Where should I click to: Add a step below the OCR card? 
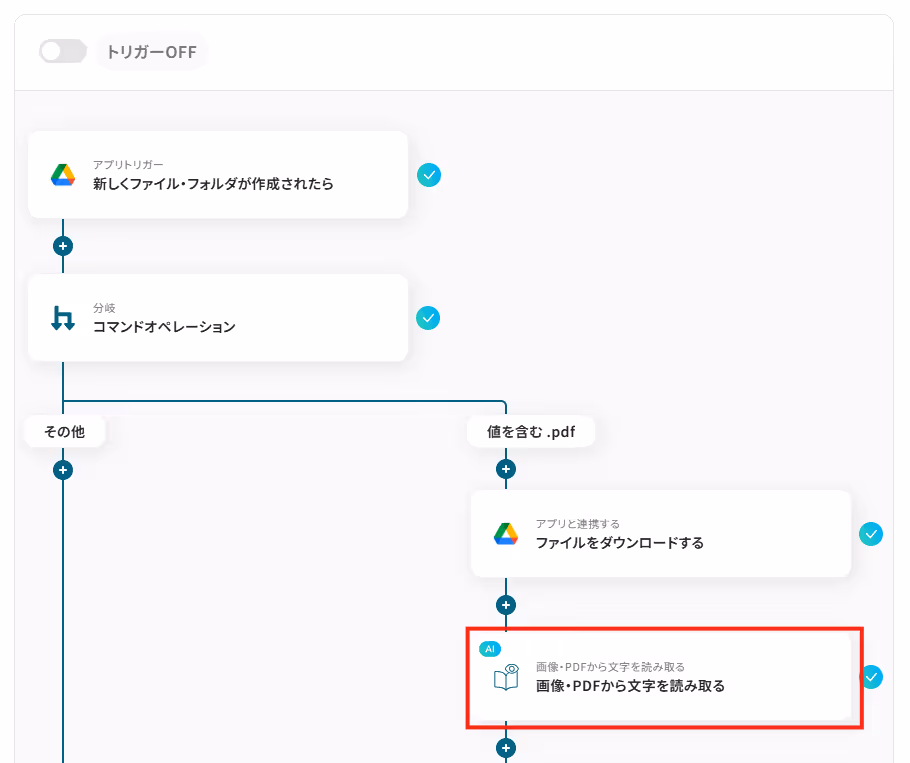click(x=506, y=748)
